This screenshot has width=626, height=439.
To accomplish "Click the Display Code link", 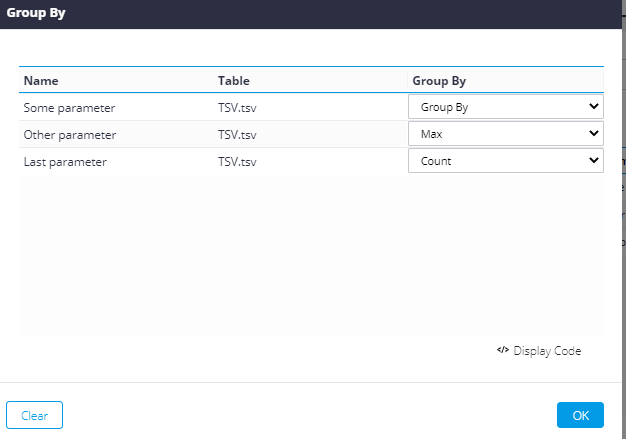I will (547, 351).
